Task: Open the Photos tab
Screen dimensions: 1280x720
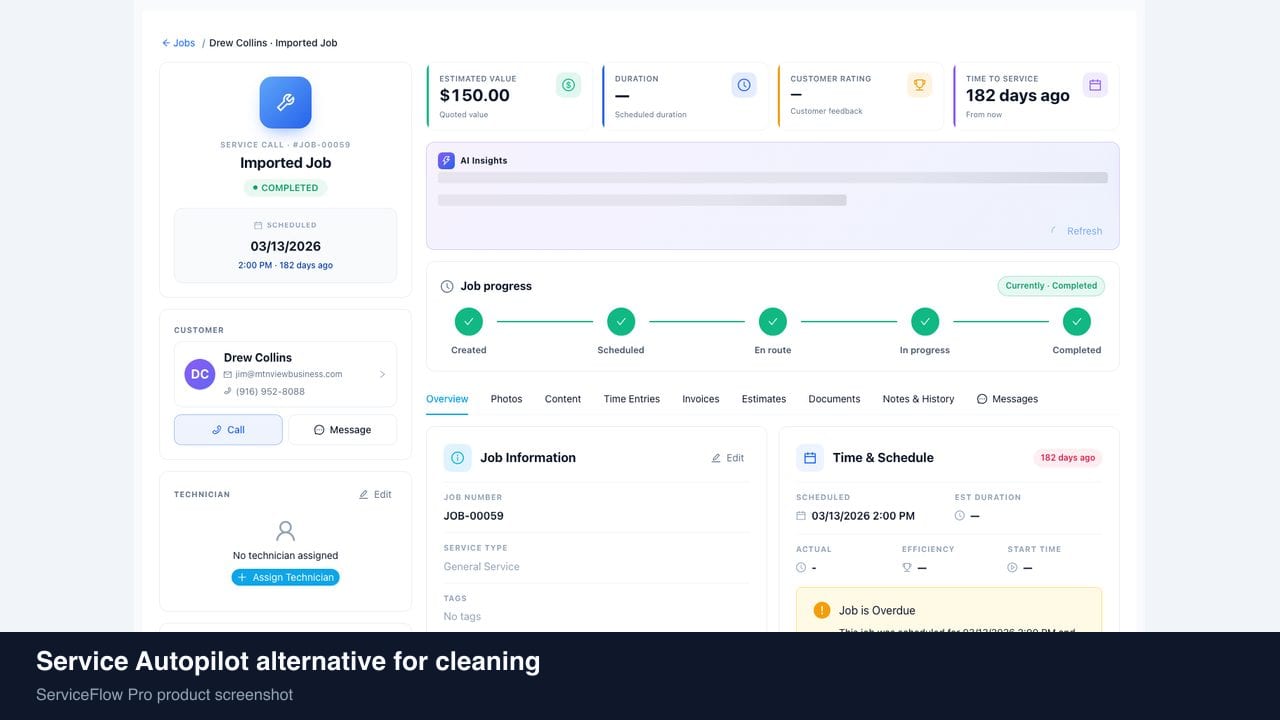Action: tap(506, 399)
